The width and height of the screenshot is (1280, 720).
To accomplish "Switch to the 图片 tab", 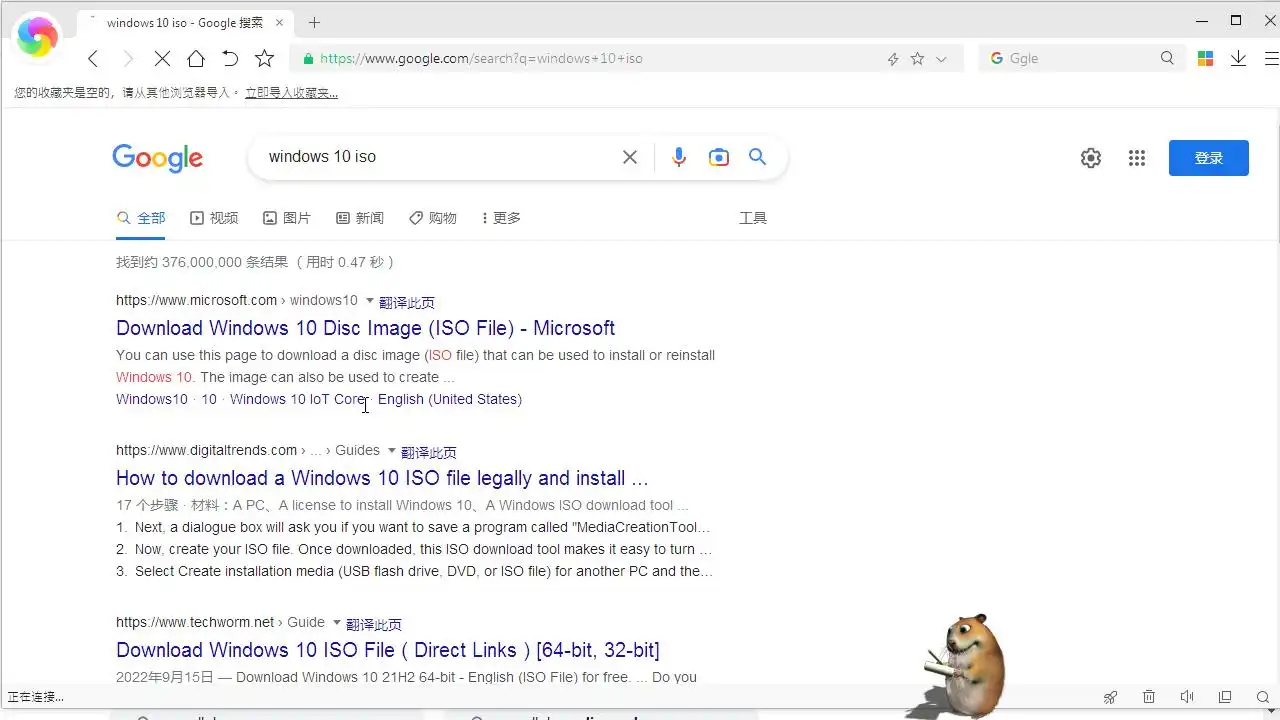I will [x=287, y=218].
